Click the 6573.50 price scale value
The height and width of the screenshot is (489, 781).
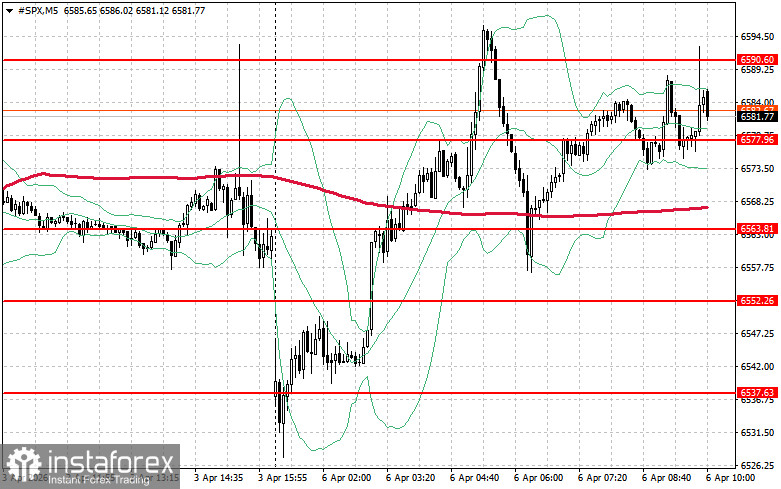757,169
